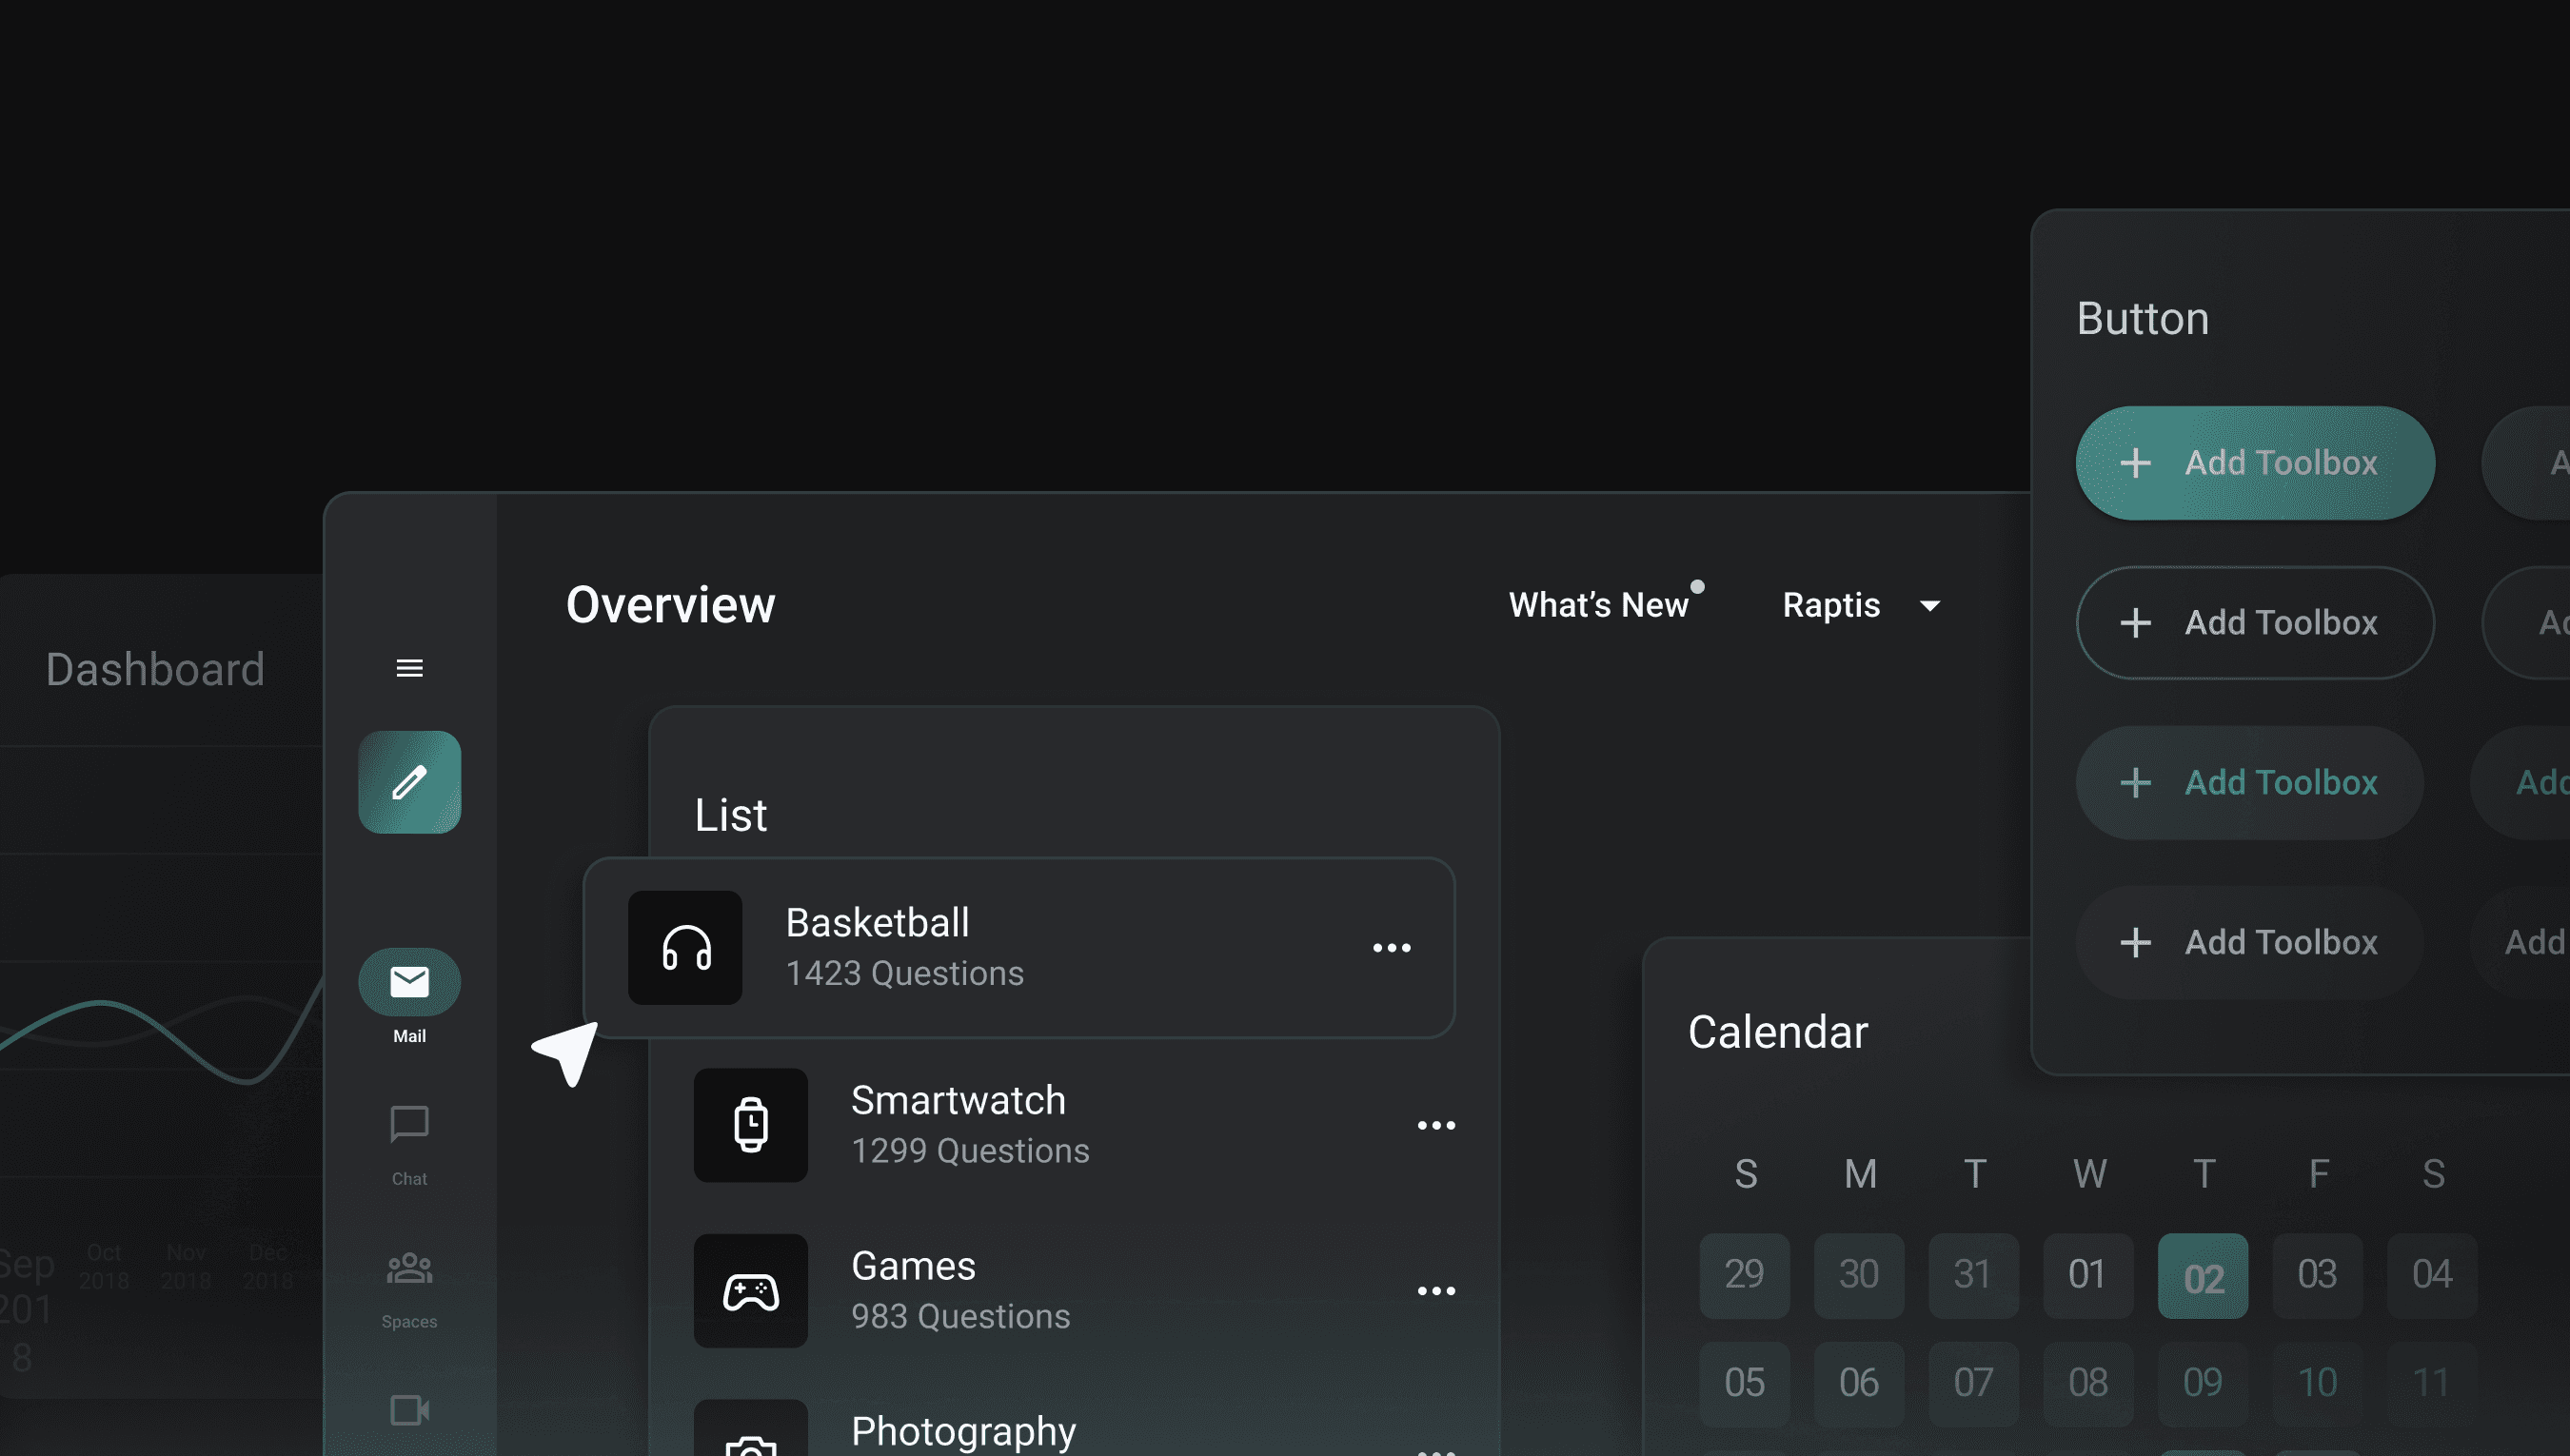Select calendar date 30
The image size is (2570, 1456).
[x=1859, y=1276]
